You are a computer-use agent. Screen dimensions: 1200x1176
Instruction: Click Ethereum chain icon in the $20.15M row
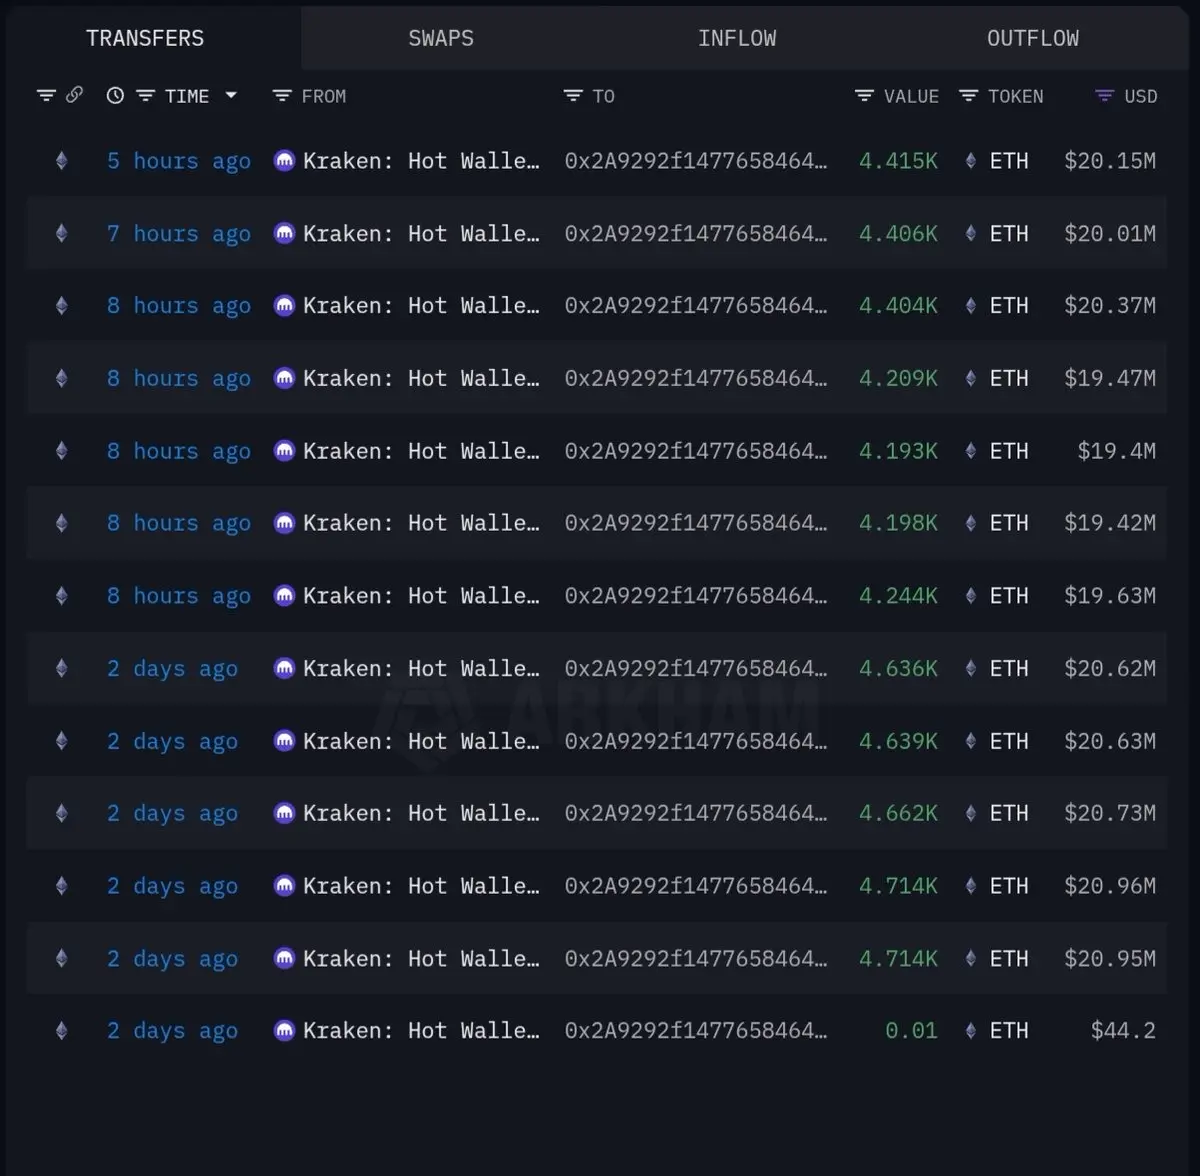(x=62, y=161)
